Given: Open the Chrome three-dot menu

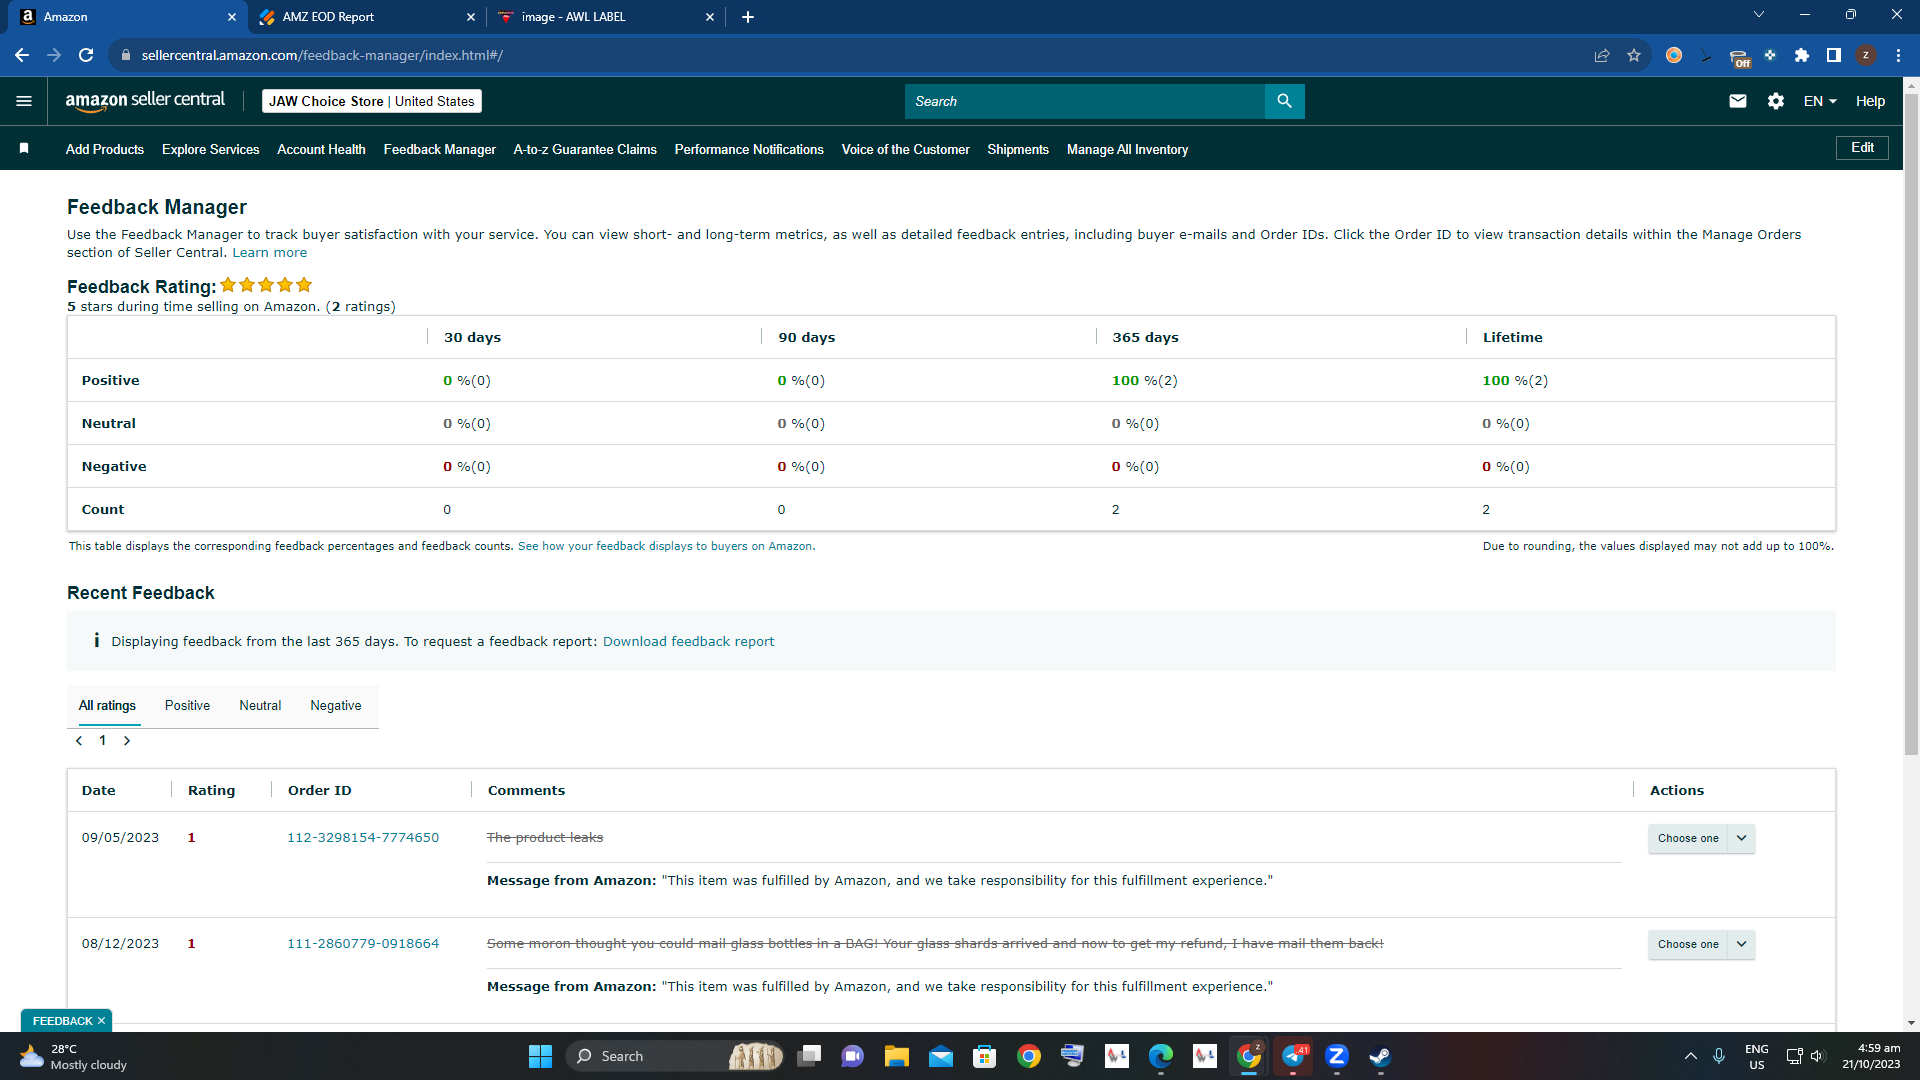Looking at the screenshot, I should (1898, 55).
